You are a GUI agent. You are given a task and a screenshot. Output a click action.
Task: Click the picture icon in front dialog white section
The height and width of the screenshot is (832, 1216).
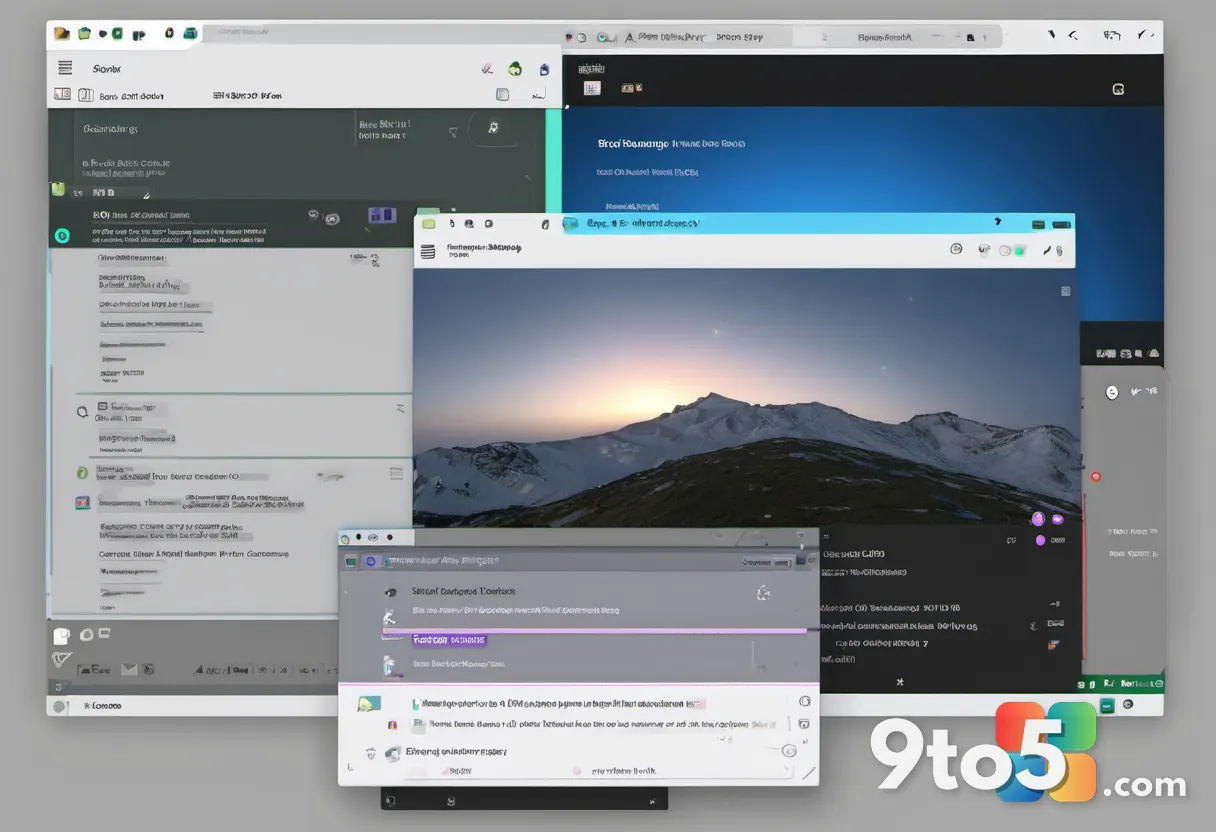pyautogui.click(x=369, y=704)
